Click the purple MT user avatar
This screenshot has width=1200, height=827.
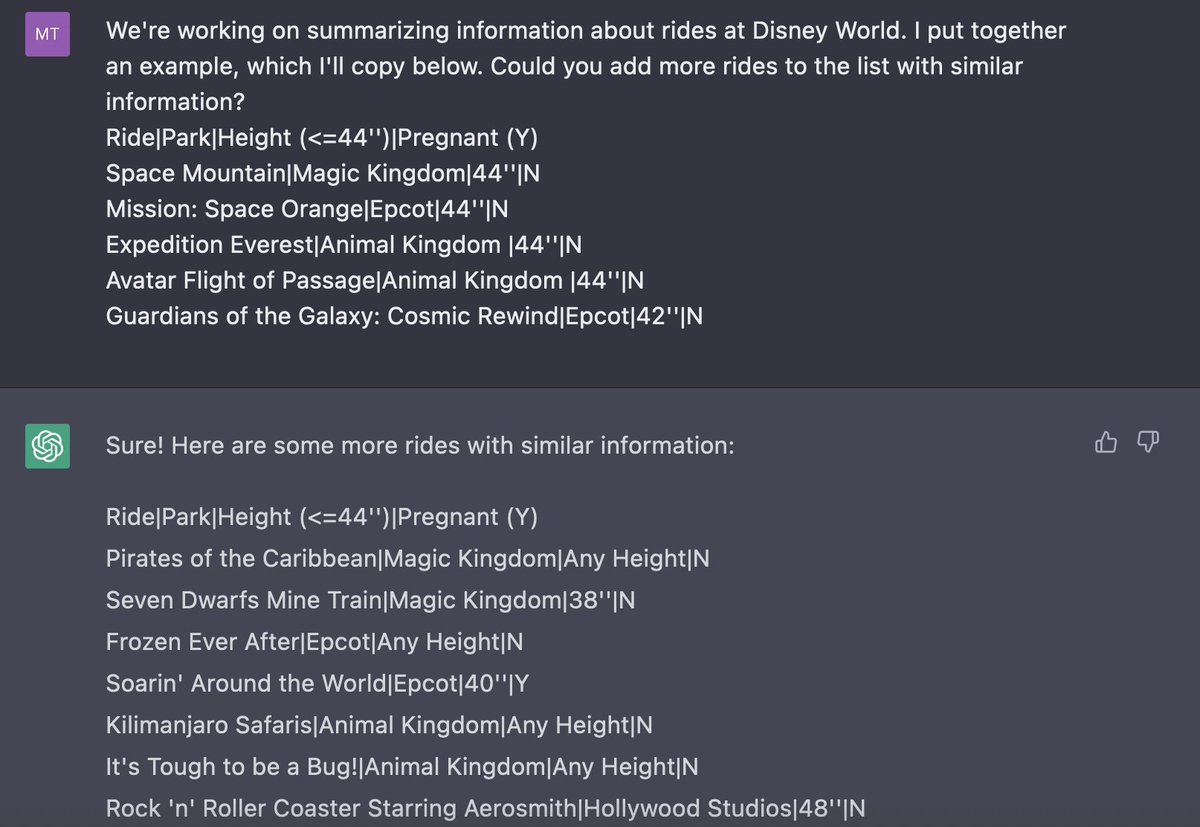[47, 35]
